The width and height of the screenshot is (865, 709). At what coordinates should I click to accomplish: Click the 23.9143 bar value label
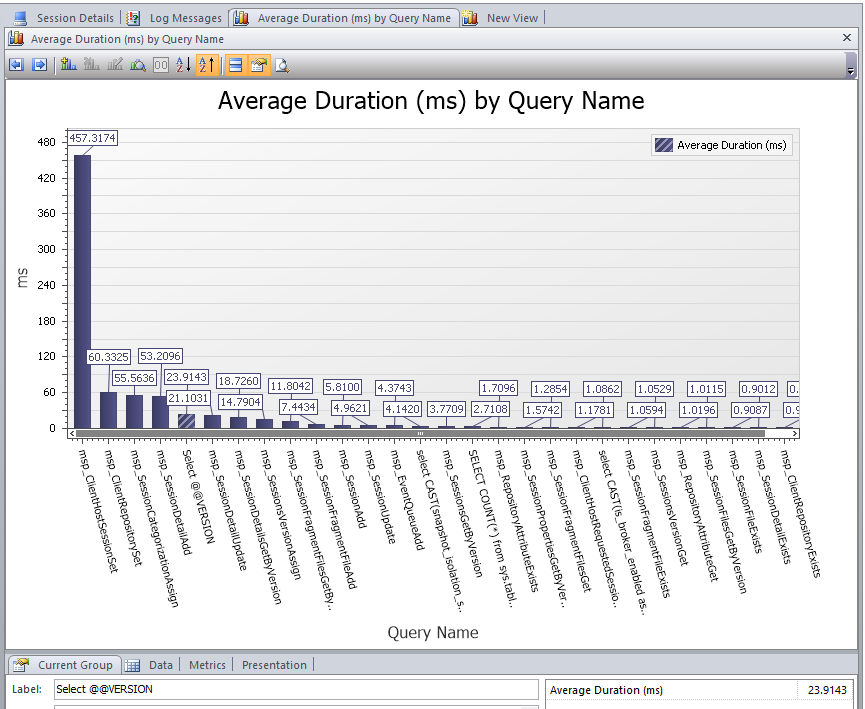click(x=186, y=377)
